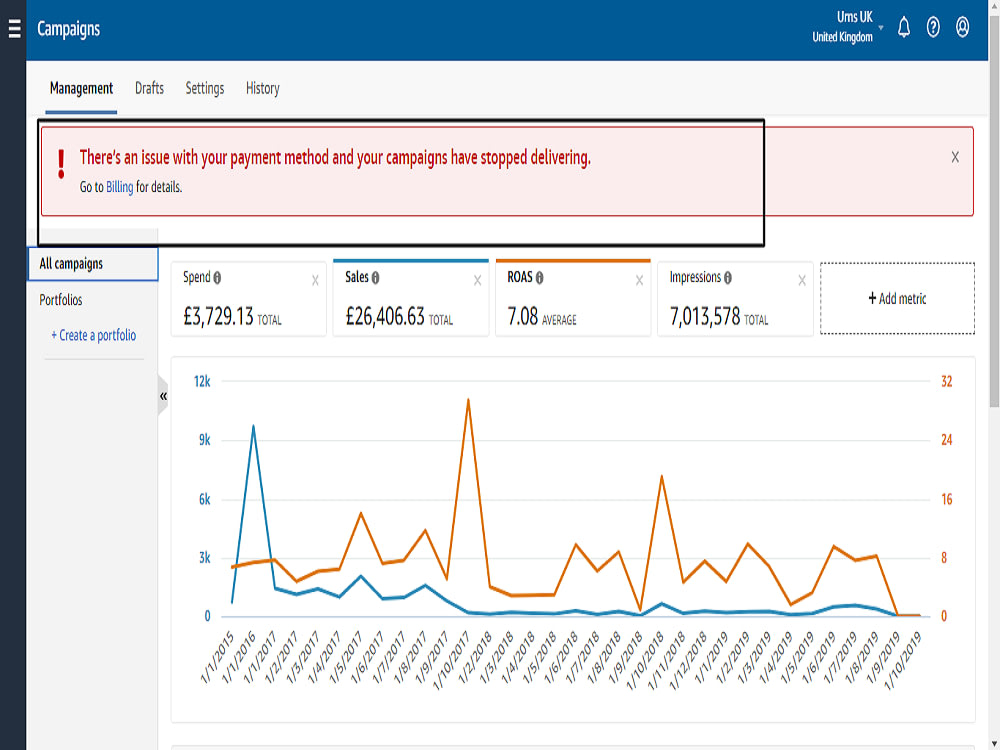The height and width of the screenshot is (750, 1000).
Task: Click the Create a portfolio link
Action: click(x=93, y=335)
